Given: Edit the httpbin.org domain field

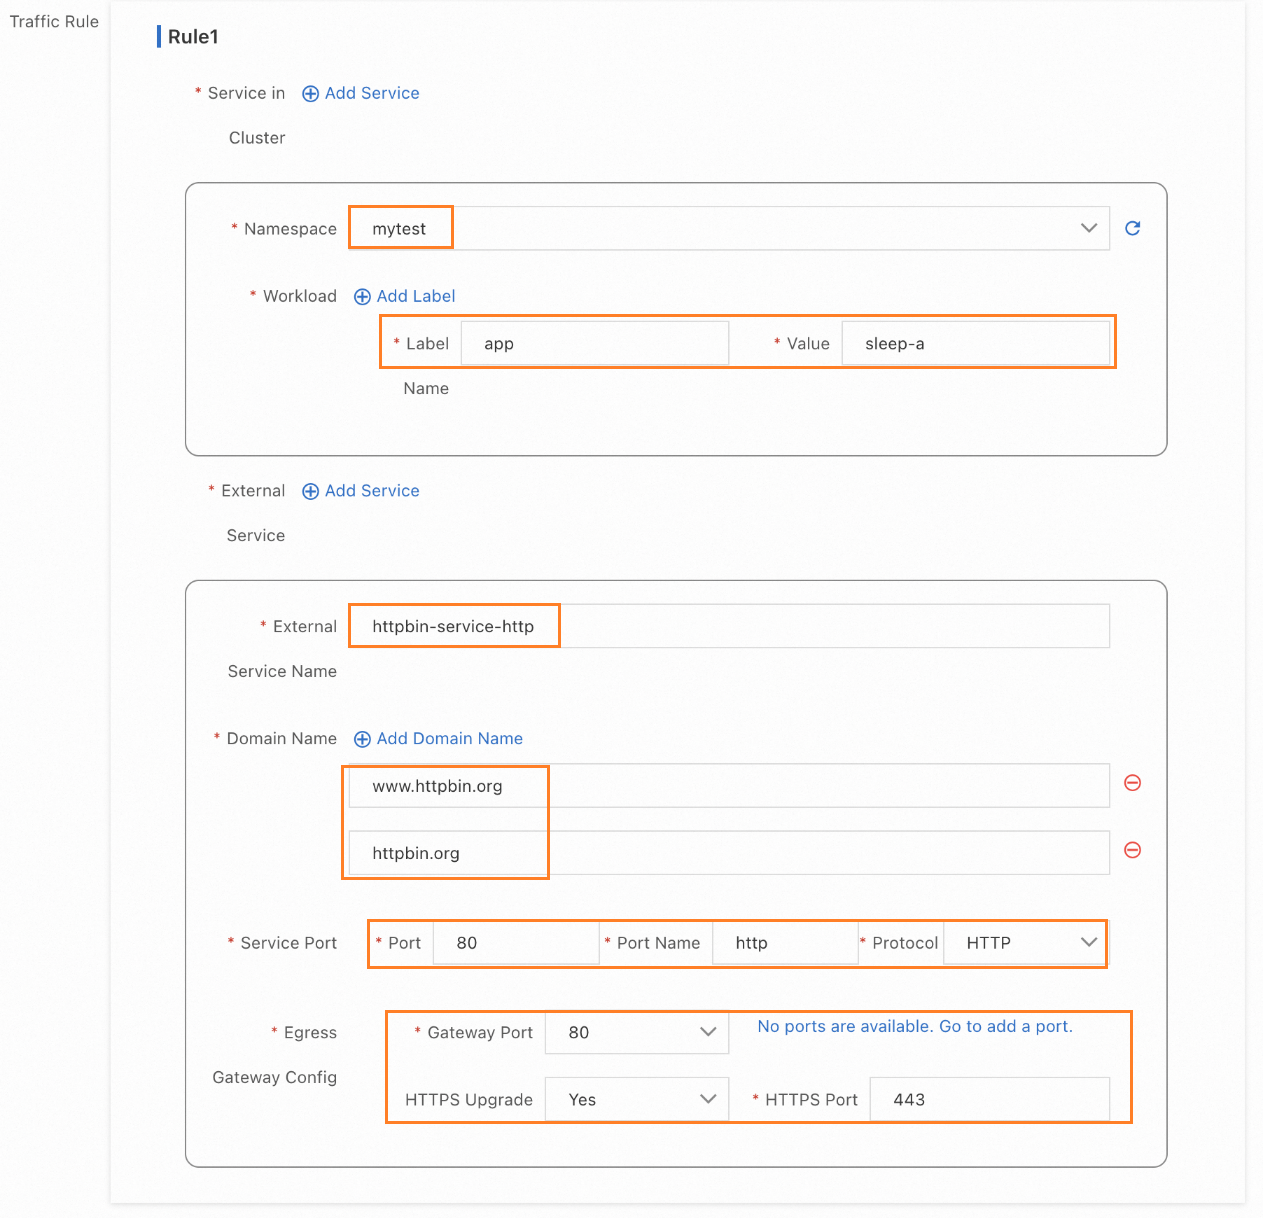Looking at the screenshot, I should (729, 853).
